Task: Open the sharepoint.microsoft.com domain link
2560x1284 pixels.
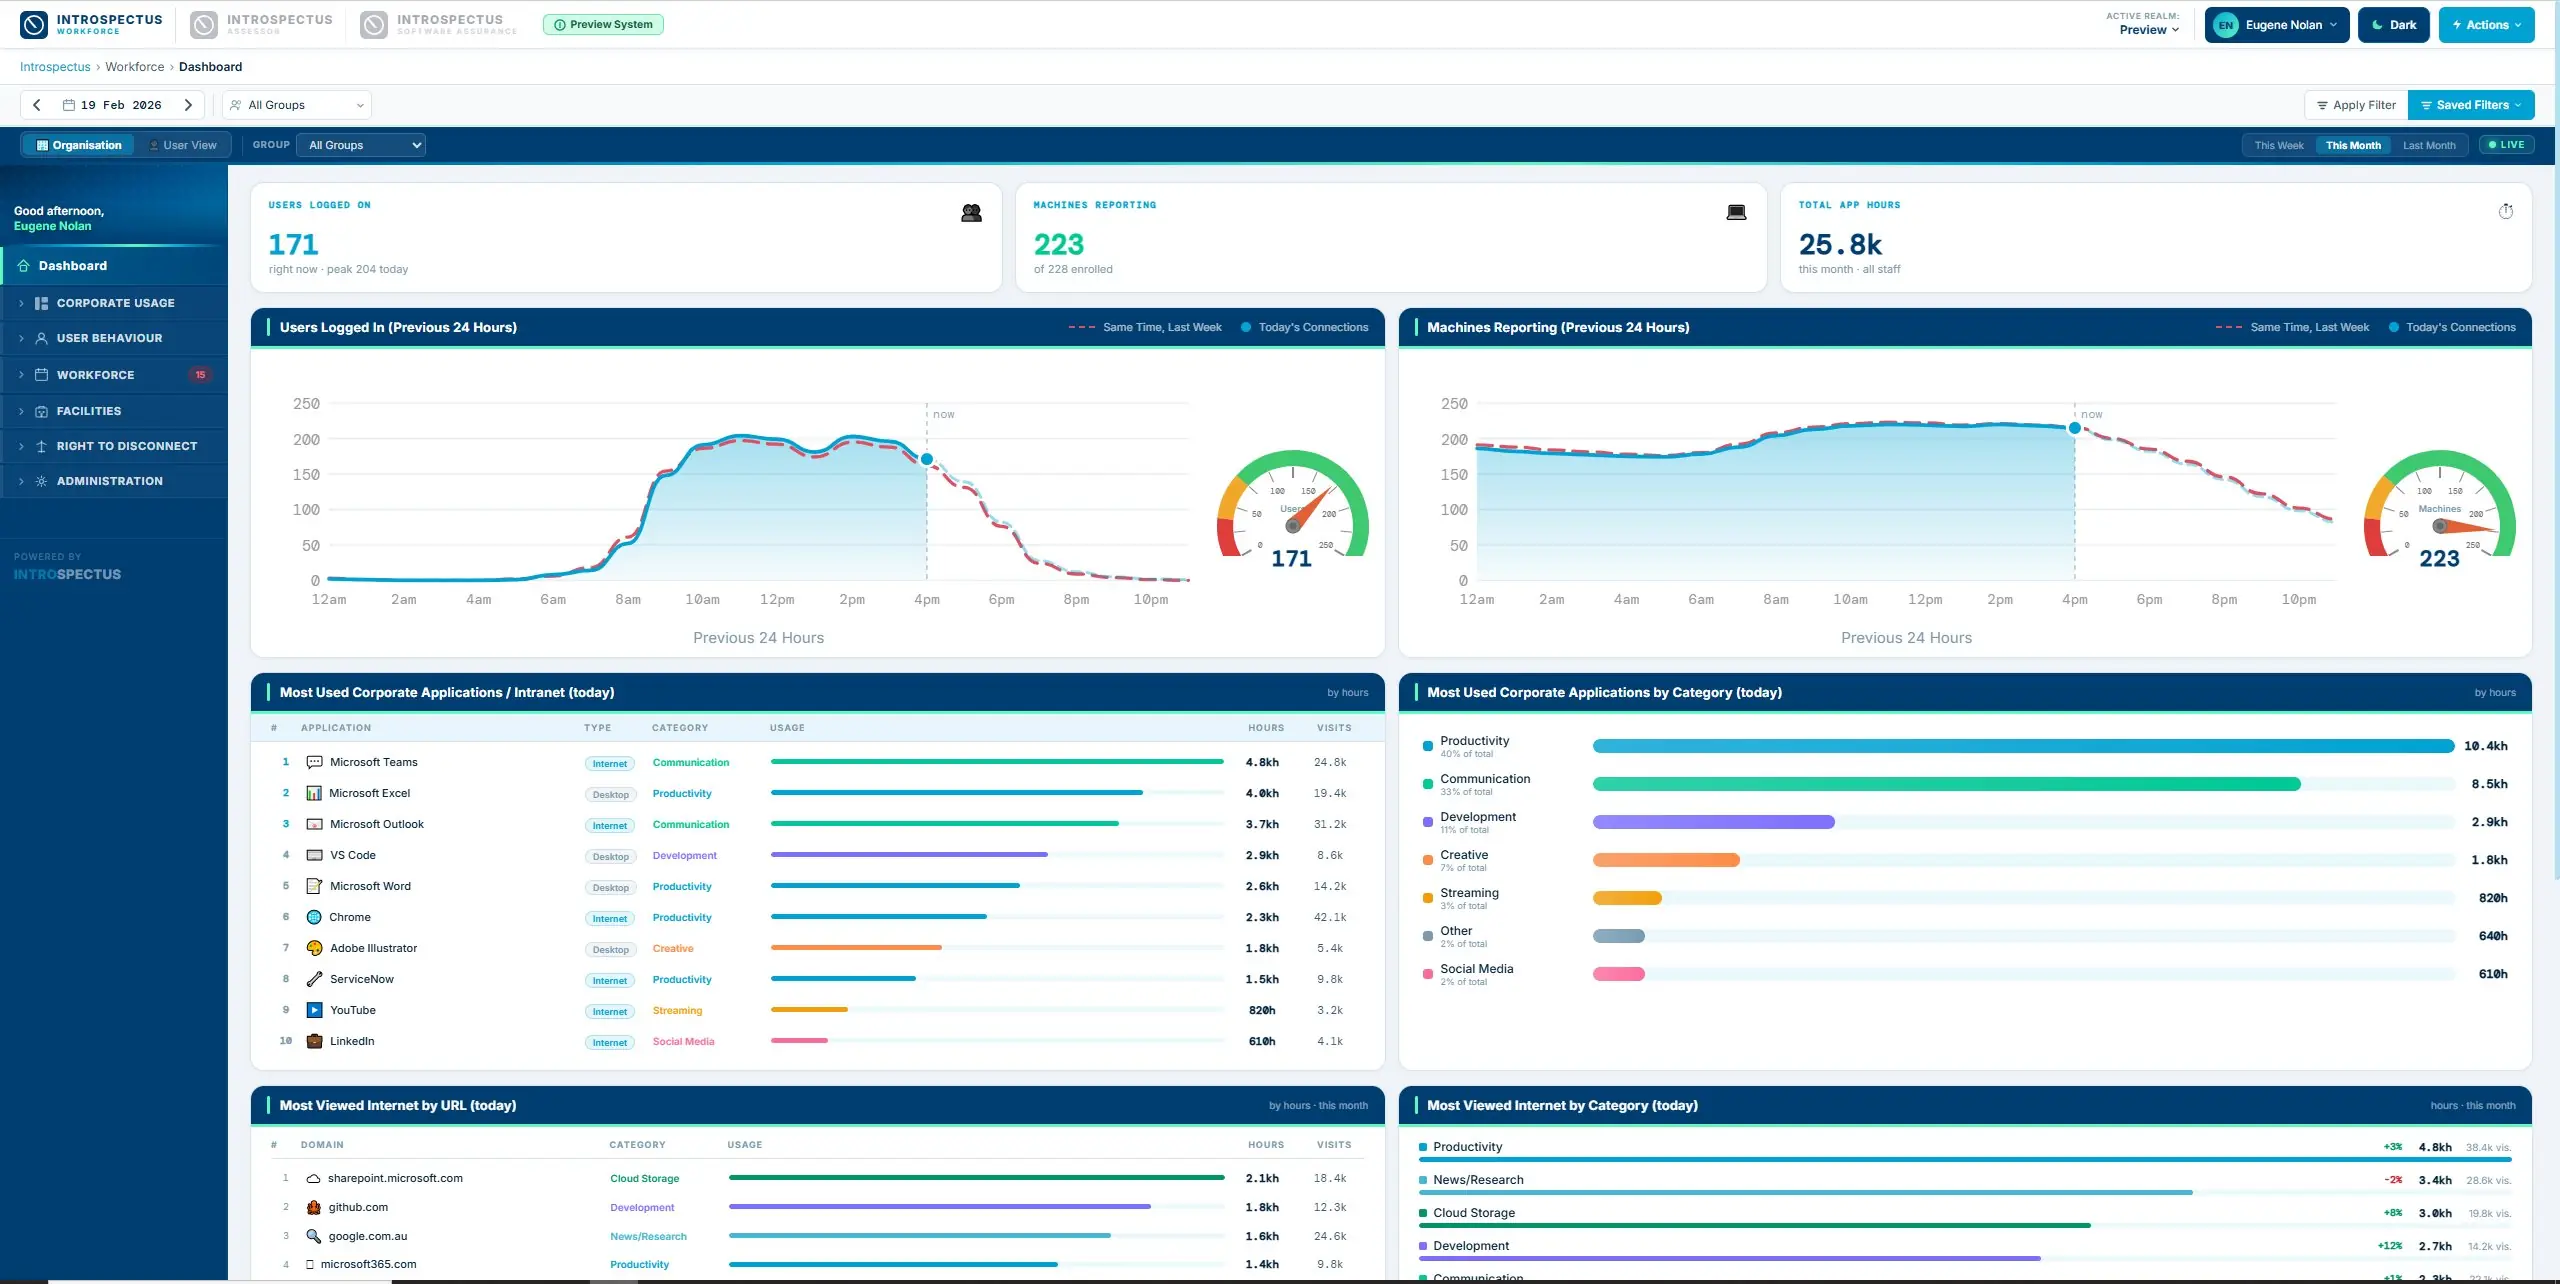Action: click(395, 1178)
